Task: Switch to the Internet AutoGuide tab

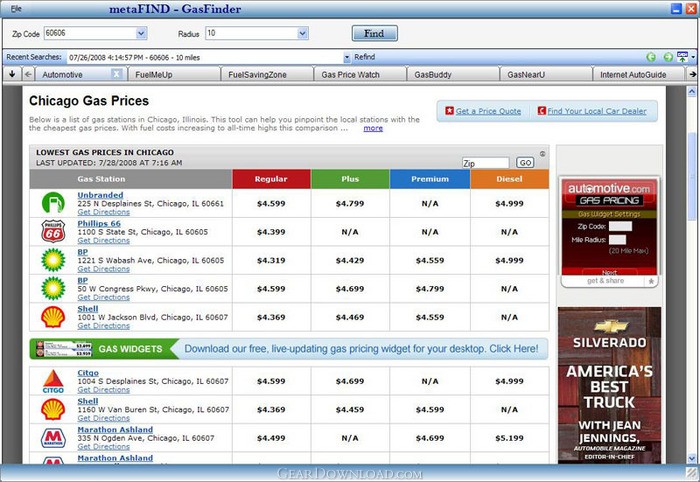Action: tap(639, 75)
